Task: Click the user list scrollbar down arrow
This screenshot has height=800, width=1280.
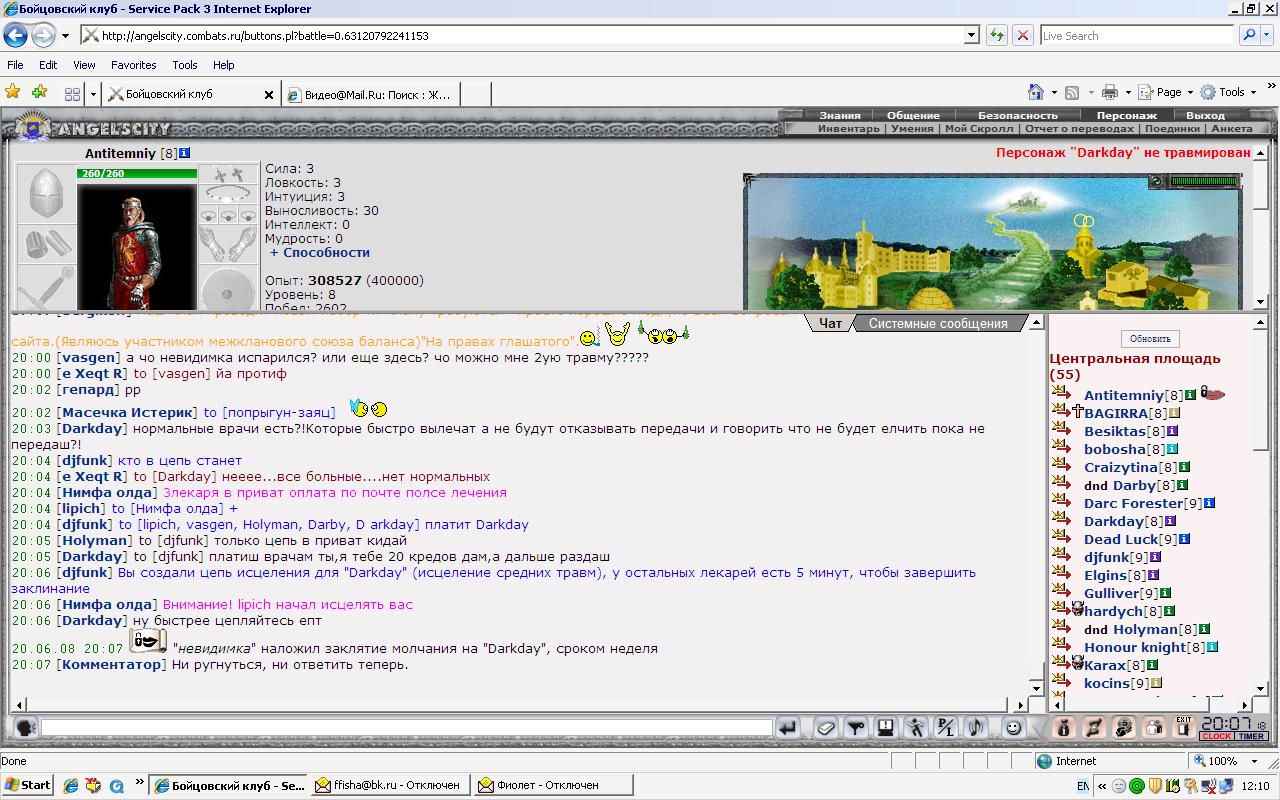Action: (1260, 688)
